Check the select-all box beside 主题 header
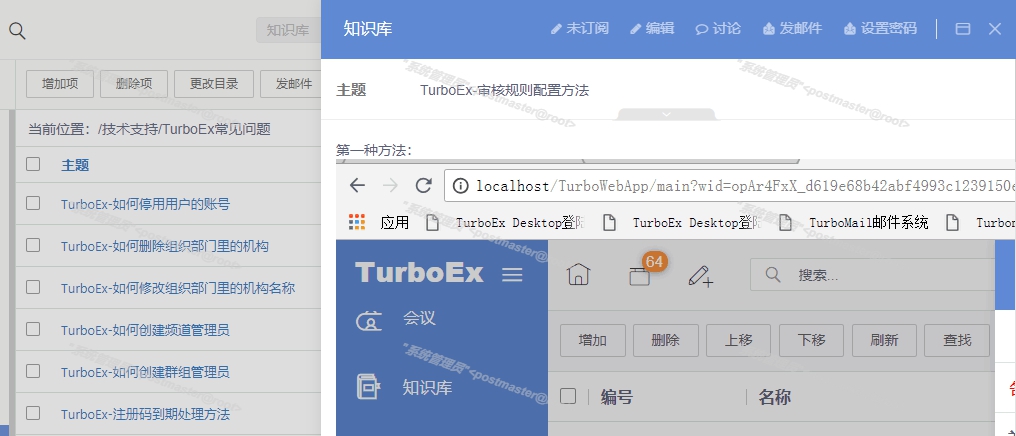Viewport: 1016px width, 436px height. [x=33, y=164]
